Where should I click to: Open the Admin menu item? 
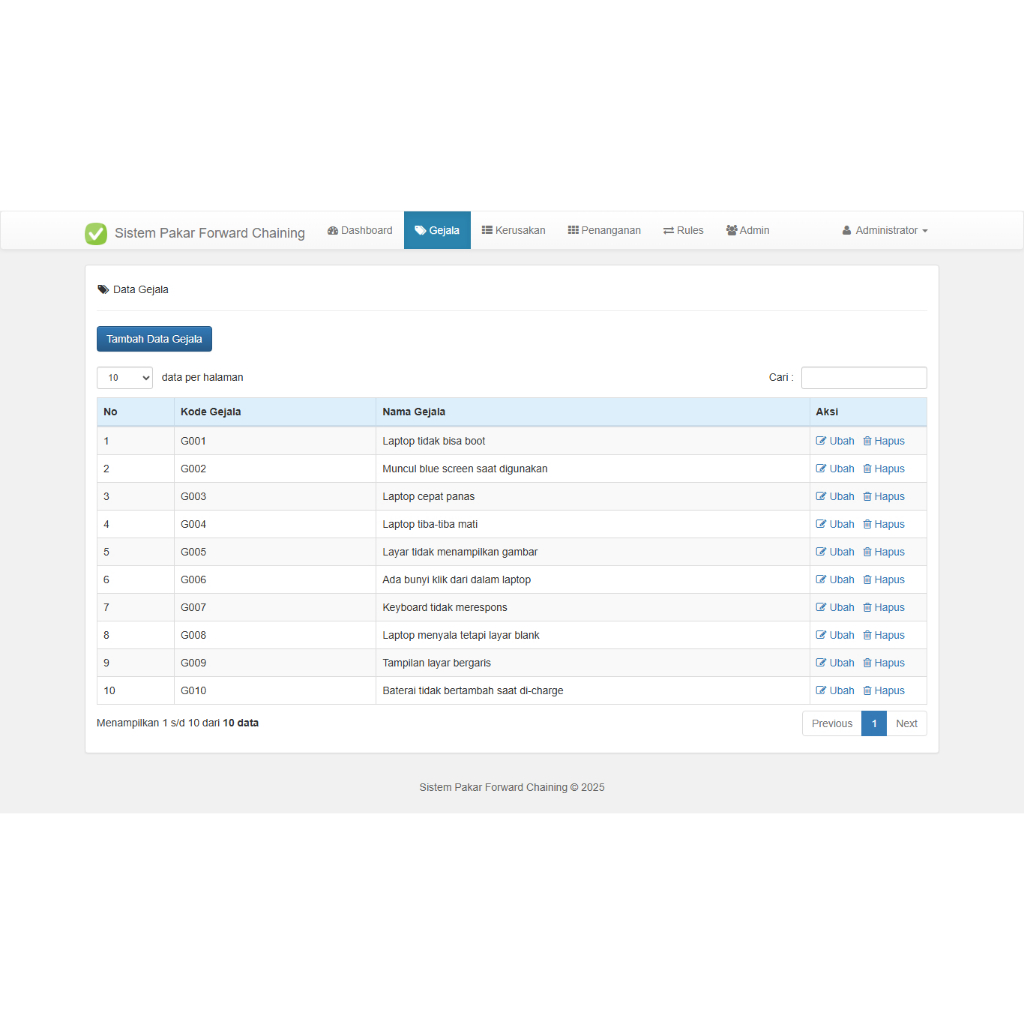[748, 231]
